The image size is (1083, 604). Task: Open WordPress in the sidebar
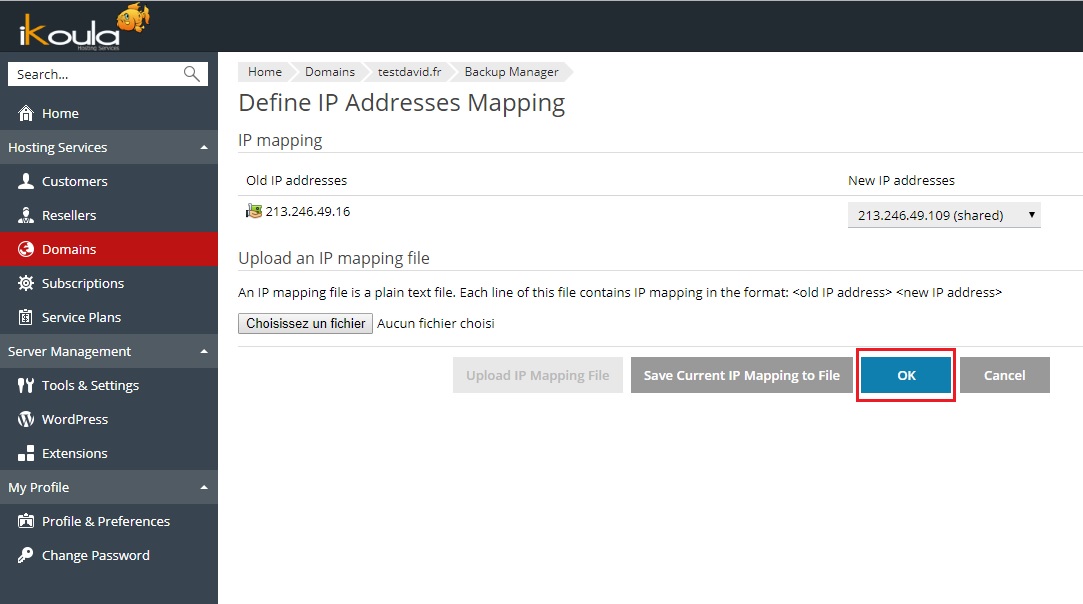pos(108,419)
